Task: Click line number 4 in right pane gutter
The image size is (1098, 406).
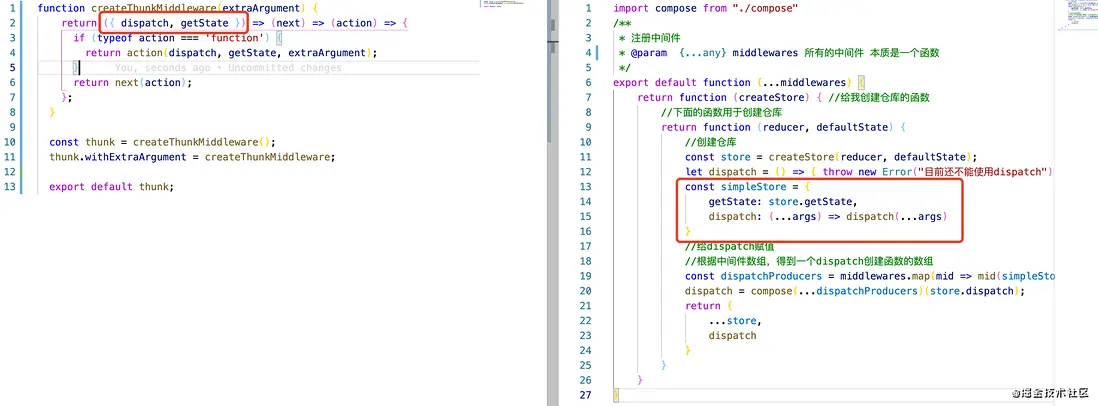Action: coord(588,52)
